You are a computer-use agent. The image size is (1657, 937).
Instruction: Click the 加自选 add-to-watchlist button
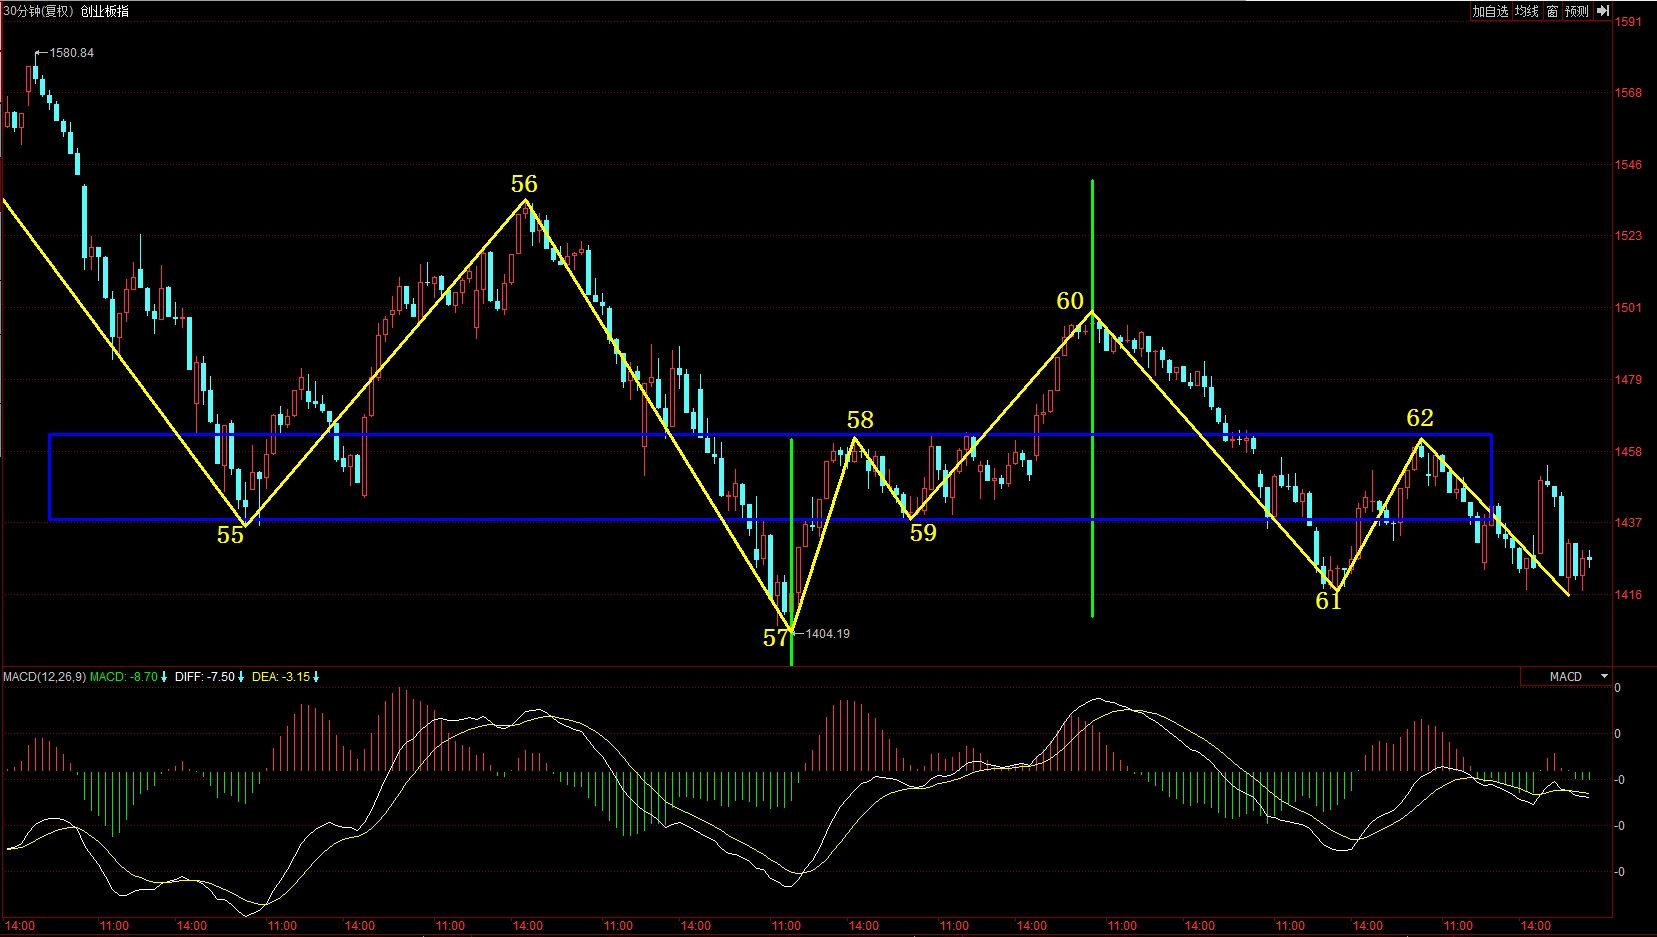pyautogui.click(x=1489, y=11)
